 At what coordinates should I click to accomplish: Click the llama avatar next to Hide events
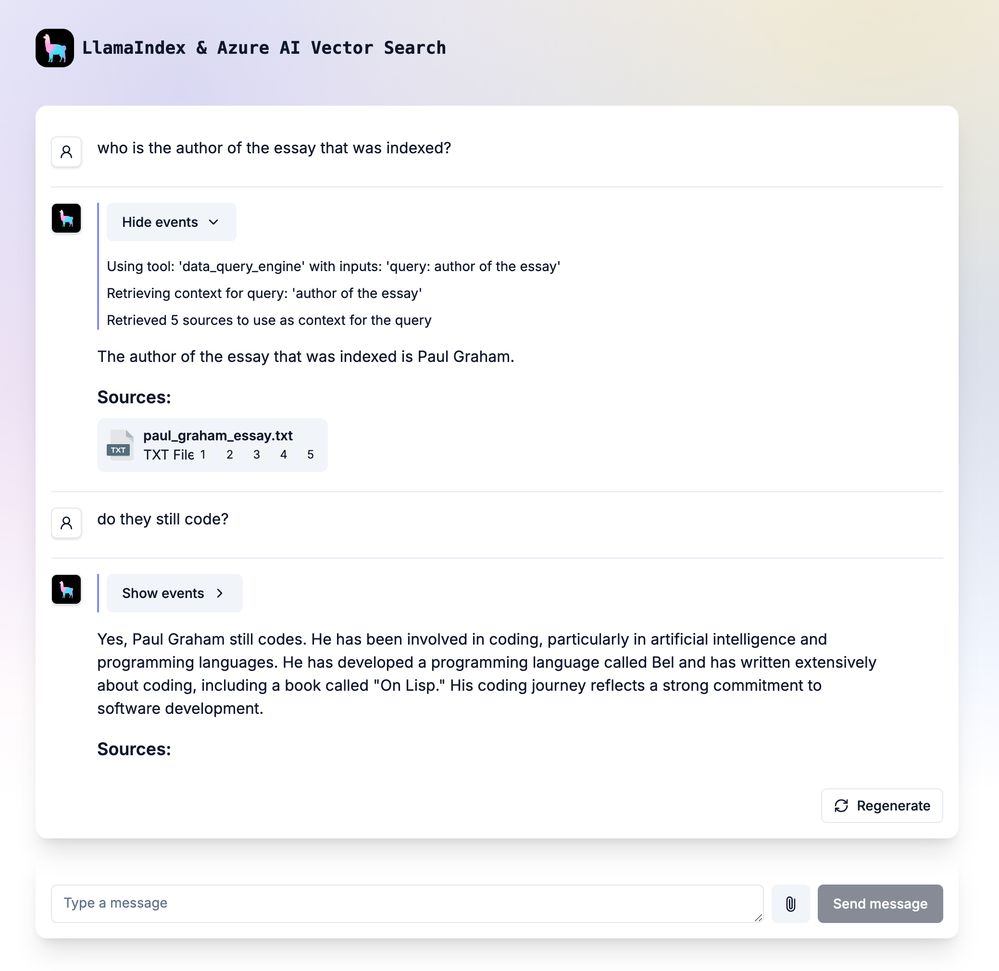pos(66,219)
